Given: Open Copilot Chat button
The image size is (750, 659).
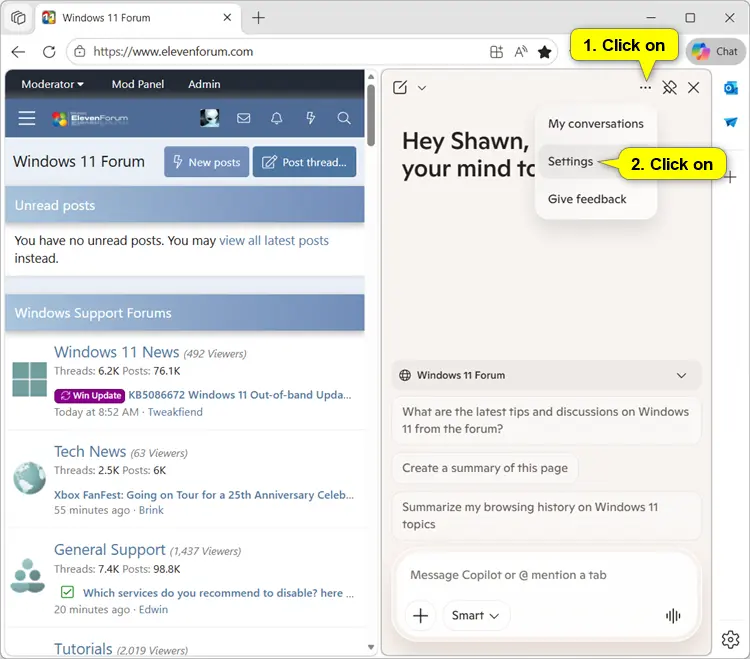Looking at the screenshot, I should [x=715, y=51].
